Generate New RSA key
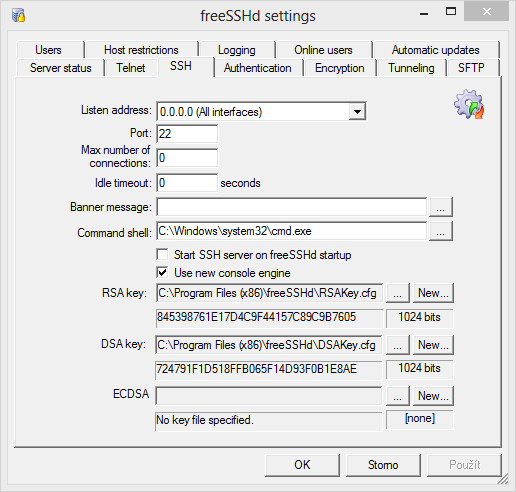 [433, 293]
